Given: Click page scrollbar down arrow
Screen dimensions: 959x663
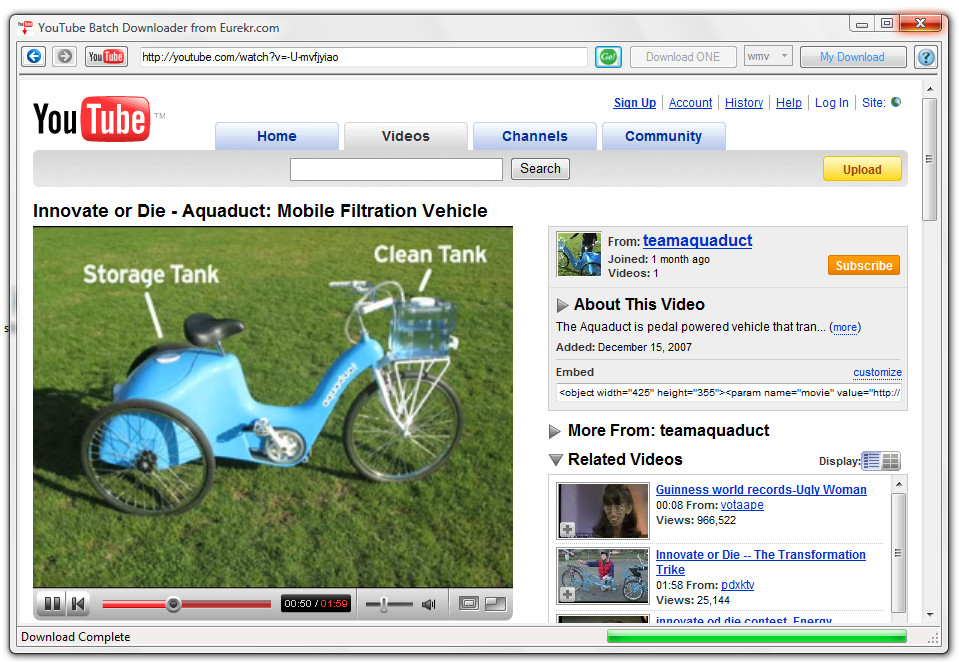Looking at the screenshot, I should (x=930, y=615).
